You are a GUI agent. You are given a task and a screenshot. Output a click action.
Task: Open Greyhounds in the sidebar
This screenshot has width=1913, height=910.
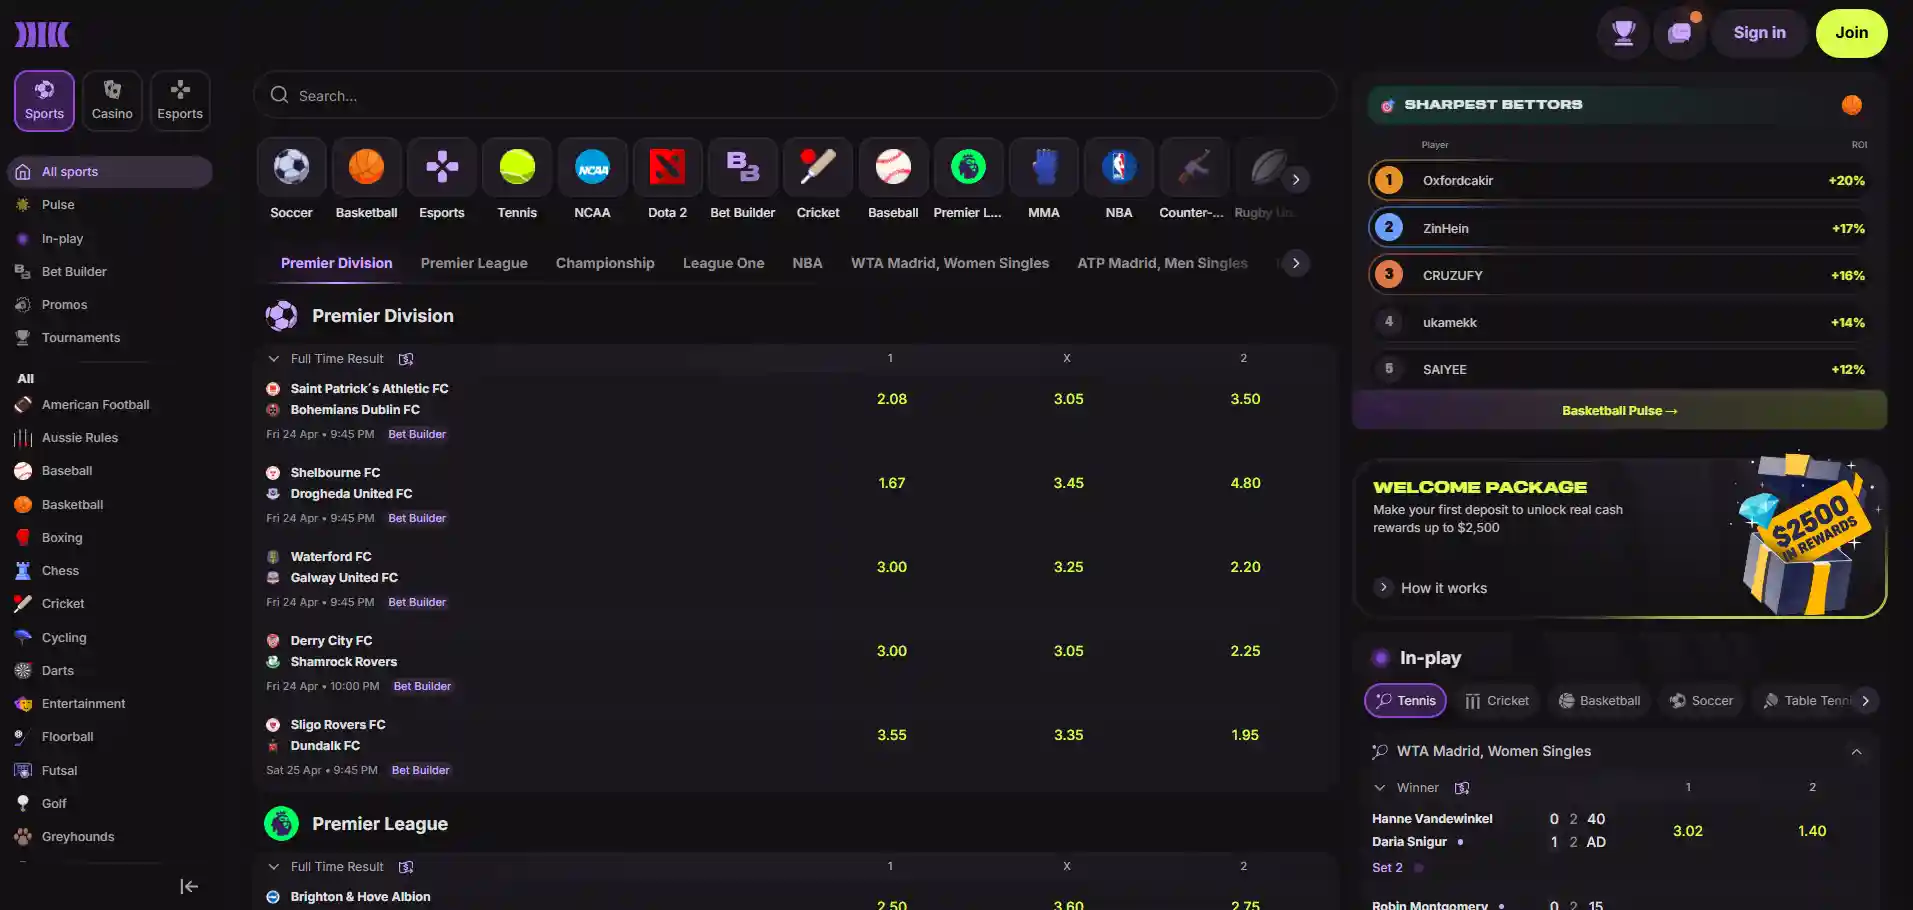(78, 837)
